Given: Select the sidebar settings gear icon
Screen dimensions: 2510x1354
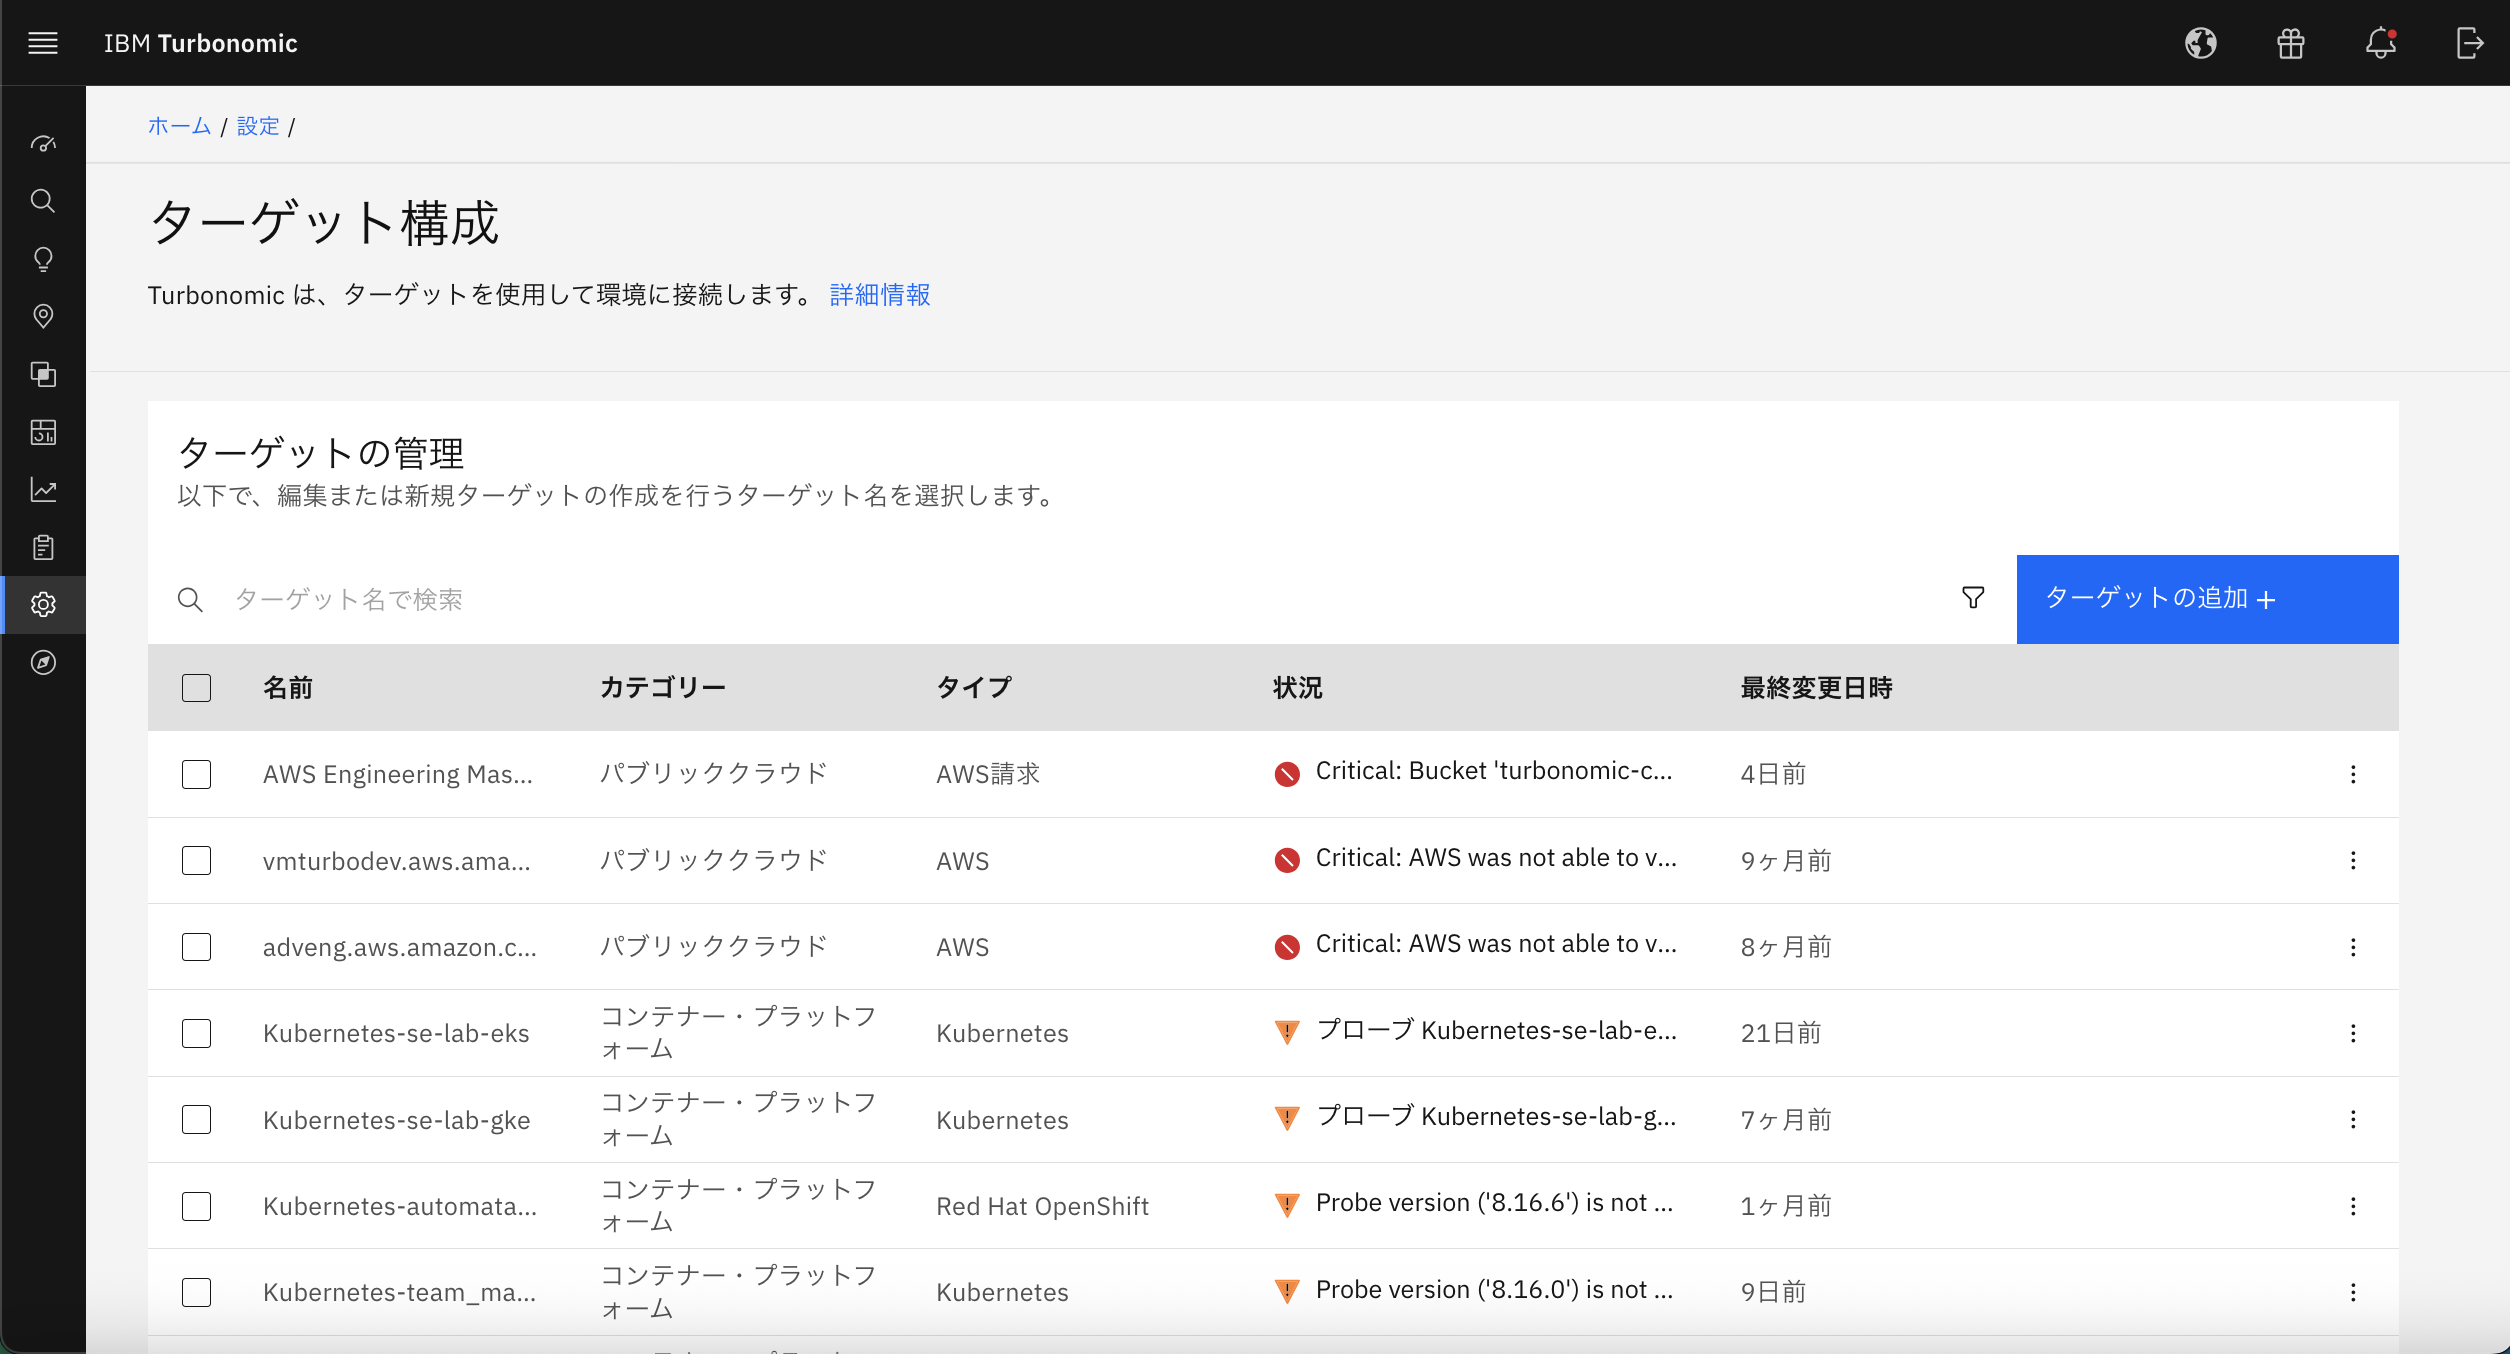Looking at the screenshot, I should click(x=43, y=605).
